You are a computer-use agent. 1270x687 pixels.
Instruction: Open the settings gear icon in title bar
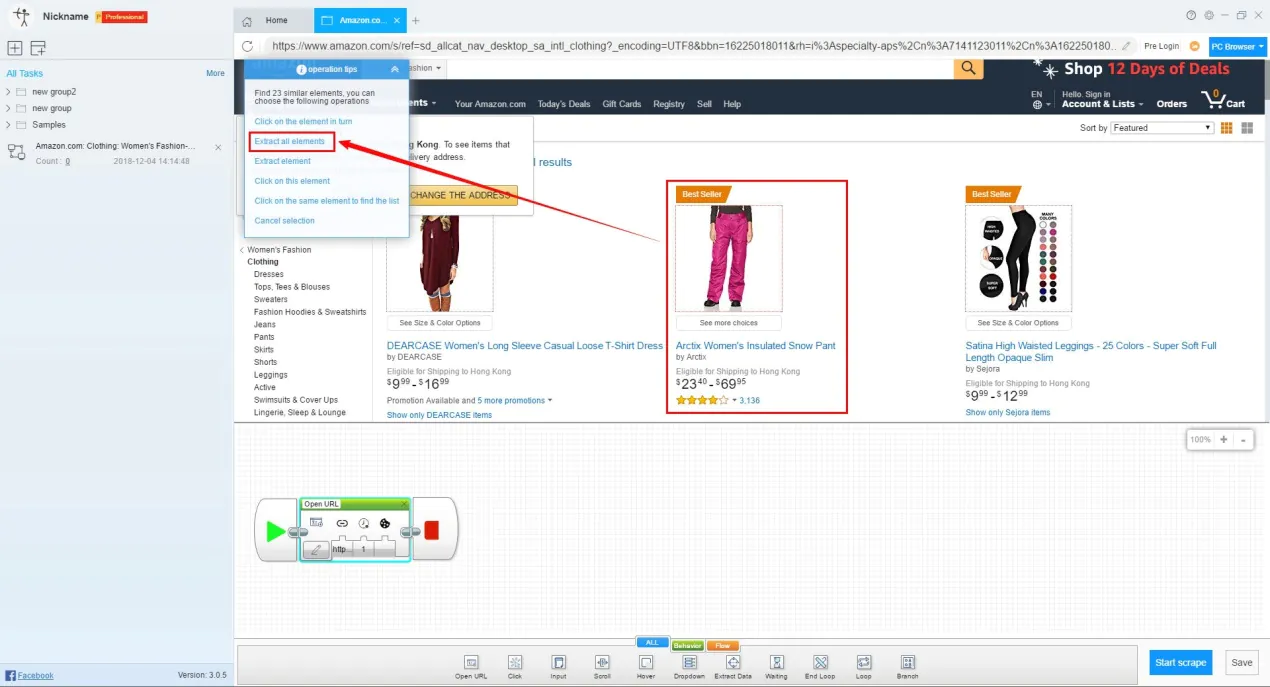click(x=1209, y=15)
